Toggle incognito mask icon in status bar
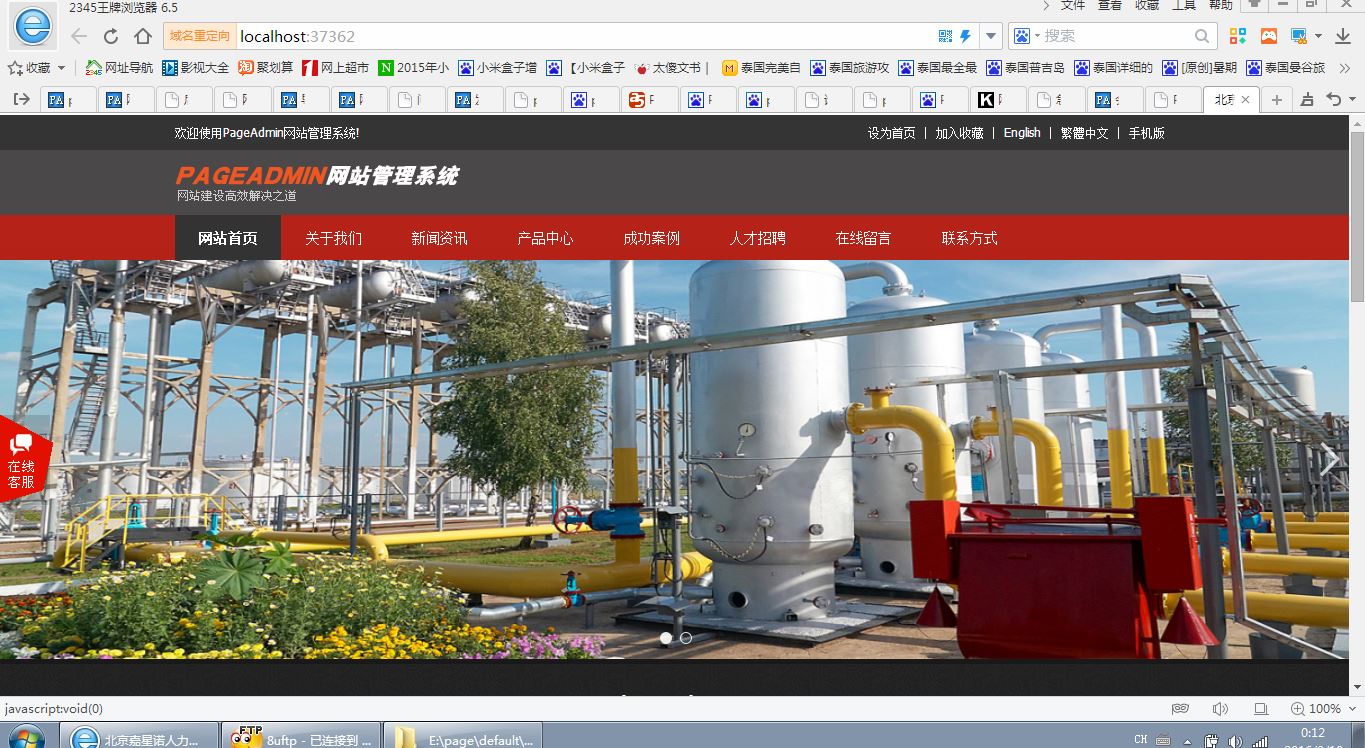1365x748 pixels. click(x=1180, y=708)
